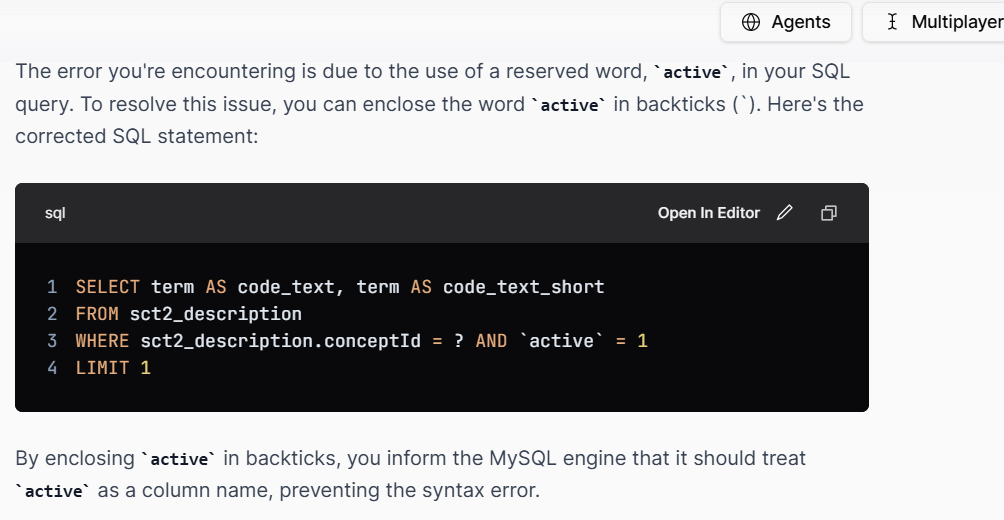This screenshot has width=1004, height=520.
Task: Copy the SQL code with the copy icon
Action: pyautogui.click(x=829, y=213)
